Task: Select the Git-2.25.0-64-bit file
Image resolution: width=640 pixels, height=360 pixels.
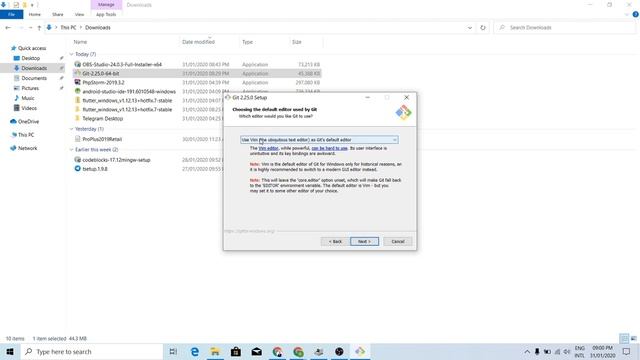Action: (101, 73)
